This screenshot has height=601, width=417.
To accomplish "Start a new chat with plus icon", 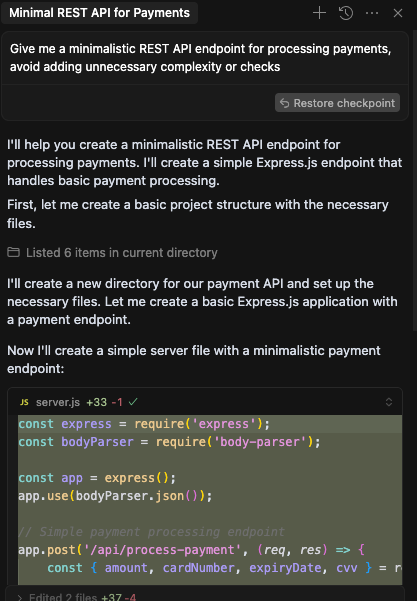I will (x=319, y=13).
